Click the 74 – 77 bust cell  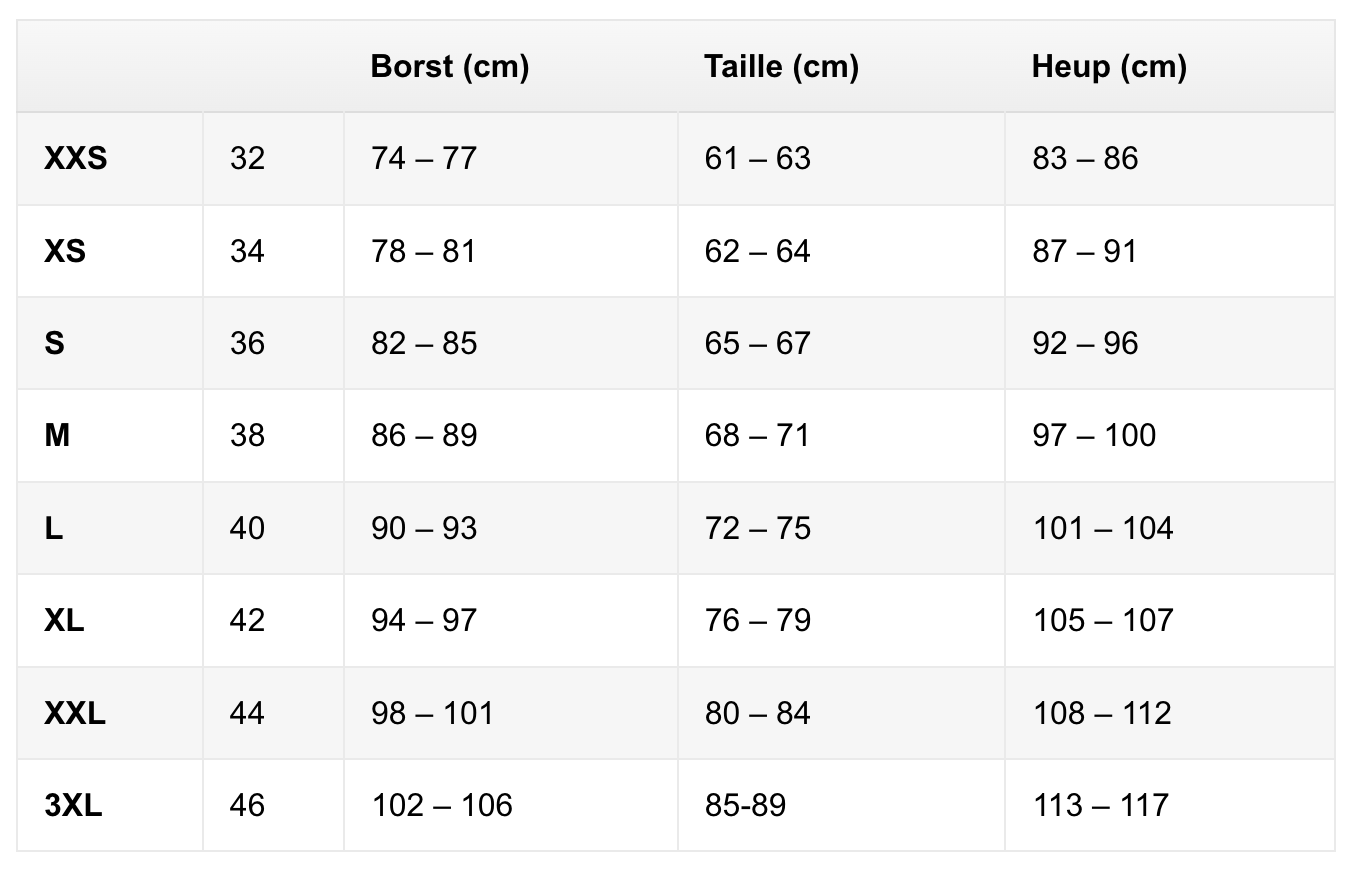click(x=424, y=158)
